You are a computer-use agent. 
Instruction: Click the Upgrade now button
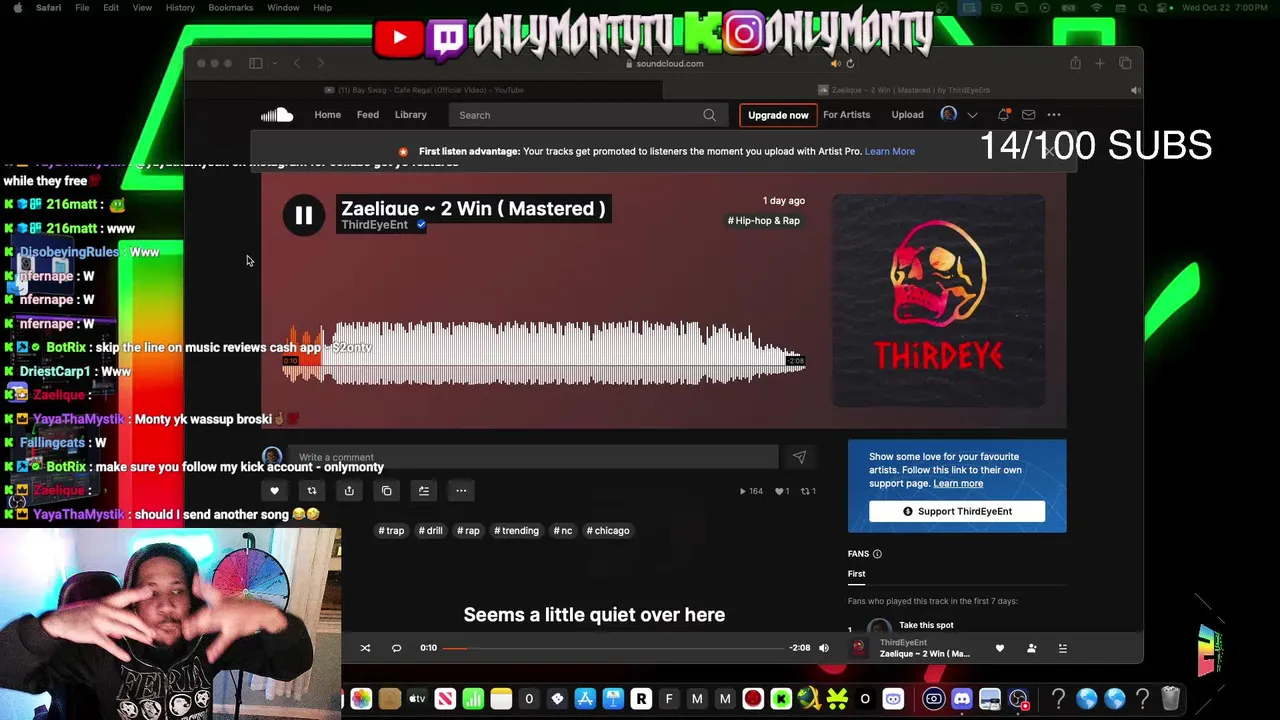coord(778,115)
